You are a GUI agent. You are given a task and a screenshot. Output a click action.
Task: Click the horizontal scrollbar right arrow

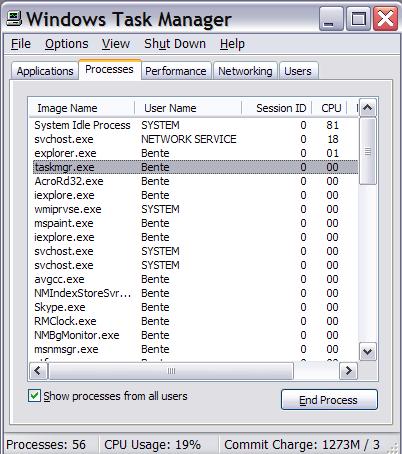click(348, 371)
